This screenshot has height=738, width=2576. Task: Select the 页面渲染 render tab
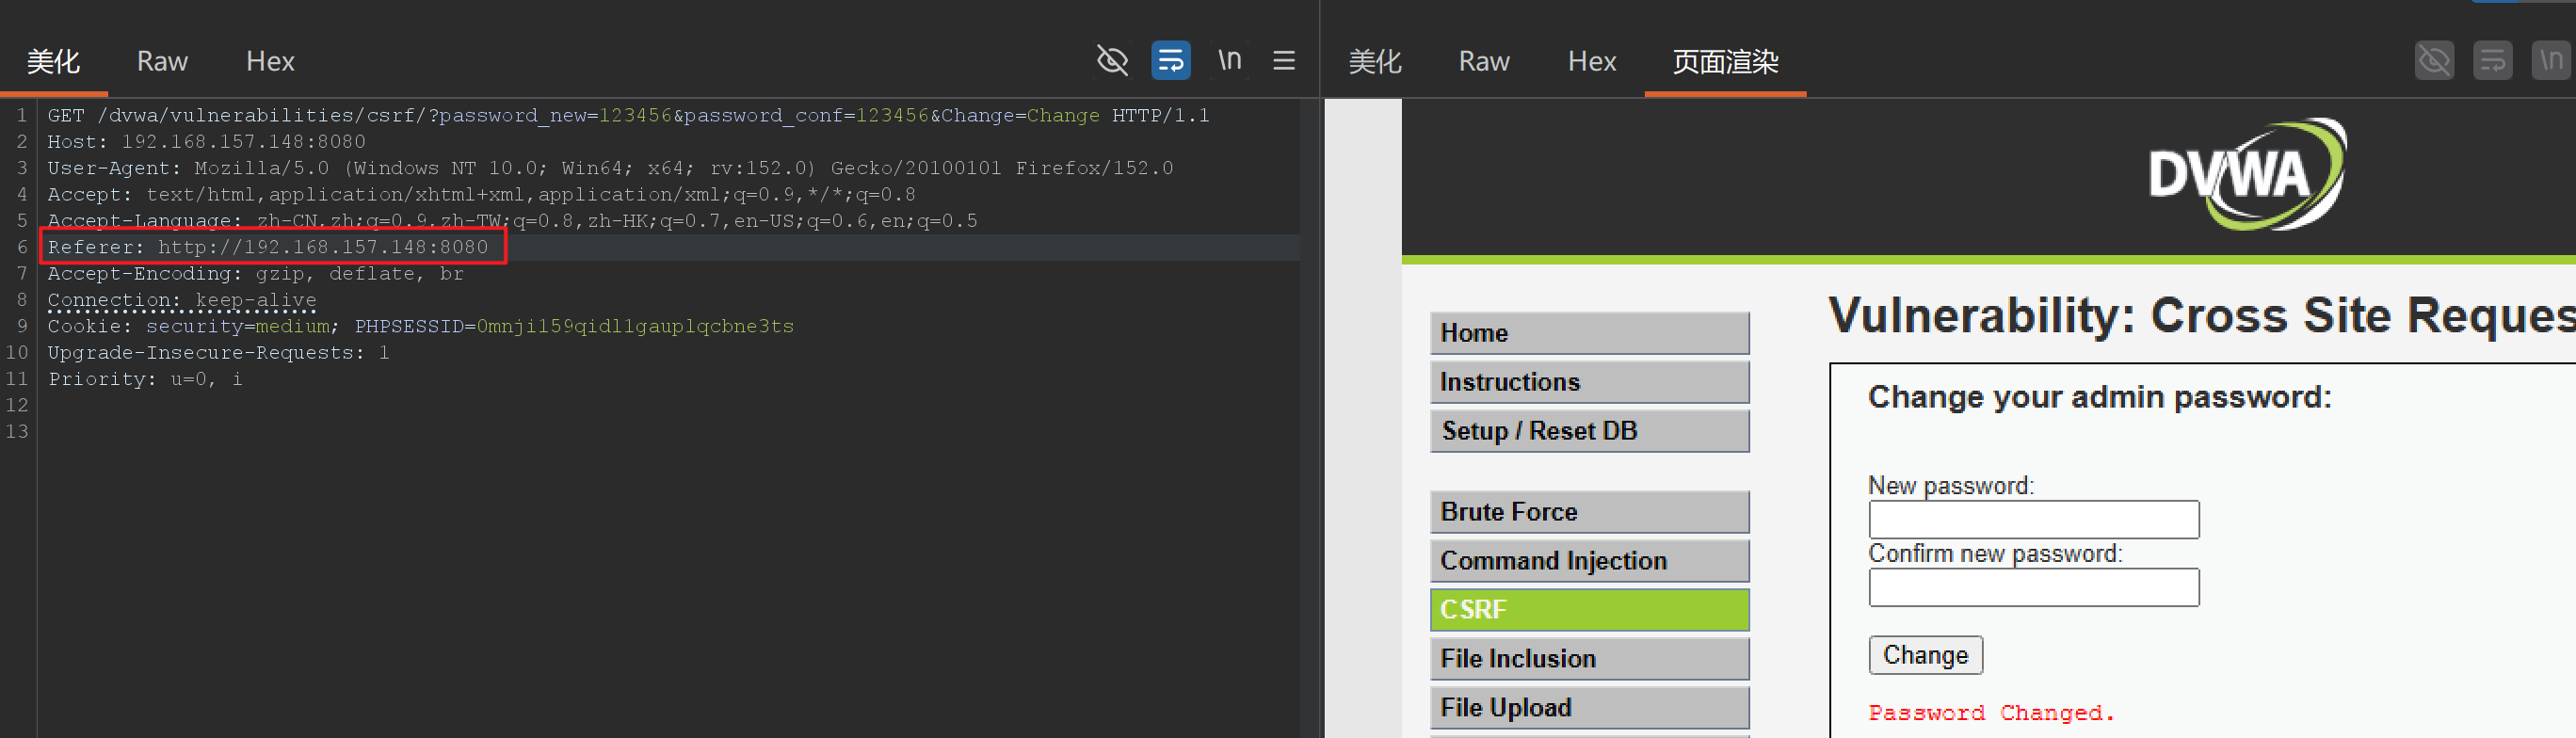1725,62
